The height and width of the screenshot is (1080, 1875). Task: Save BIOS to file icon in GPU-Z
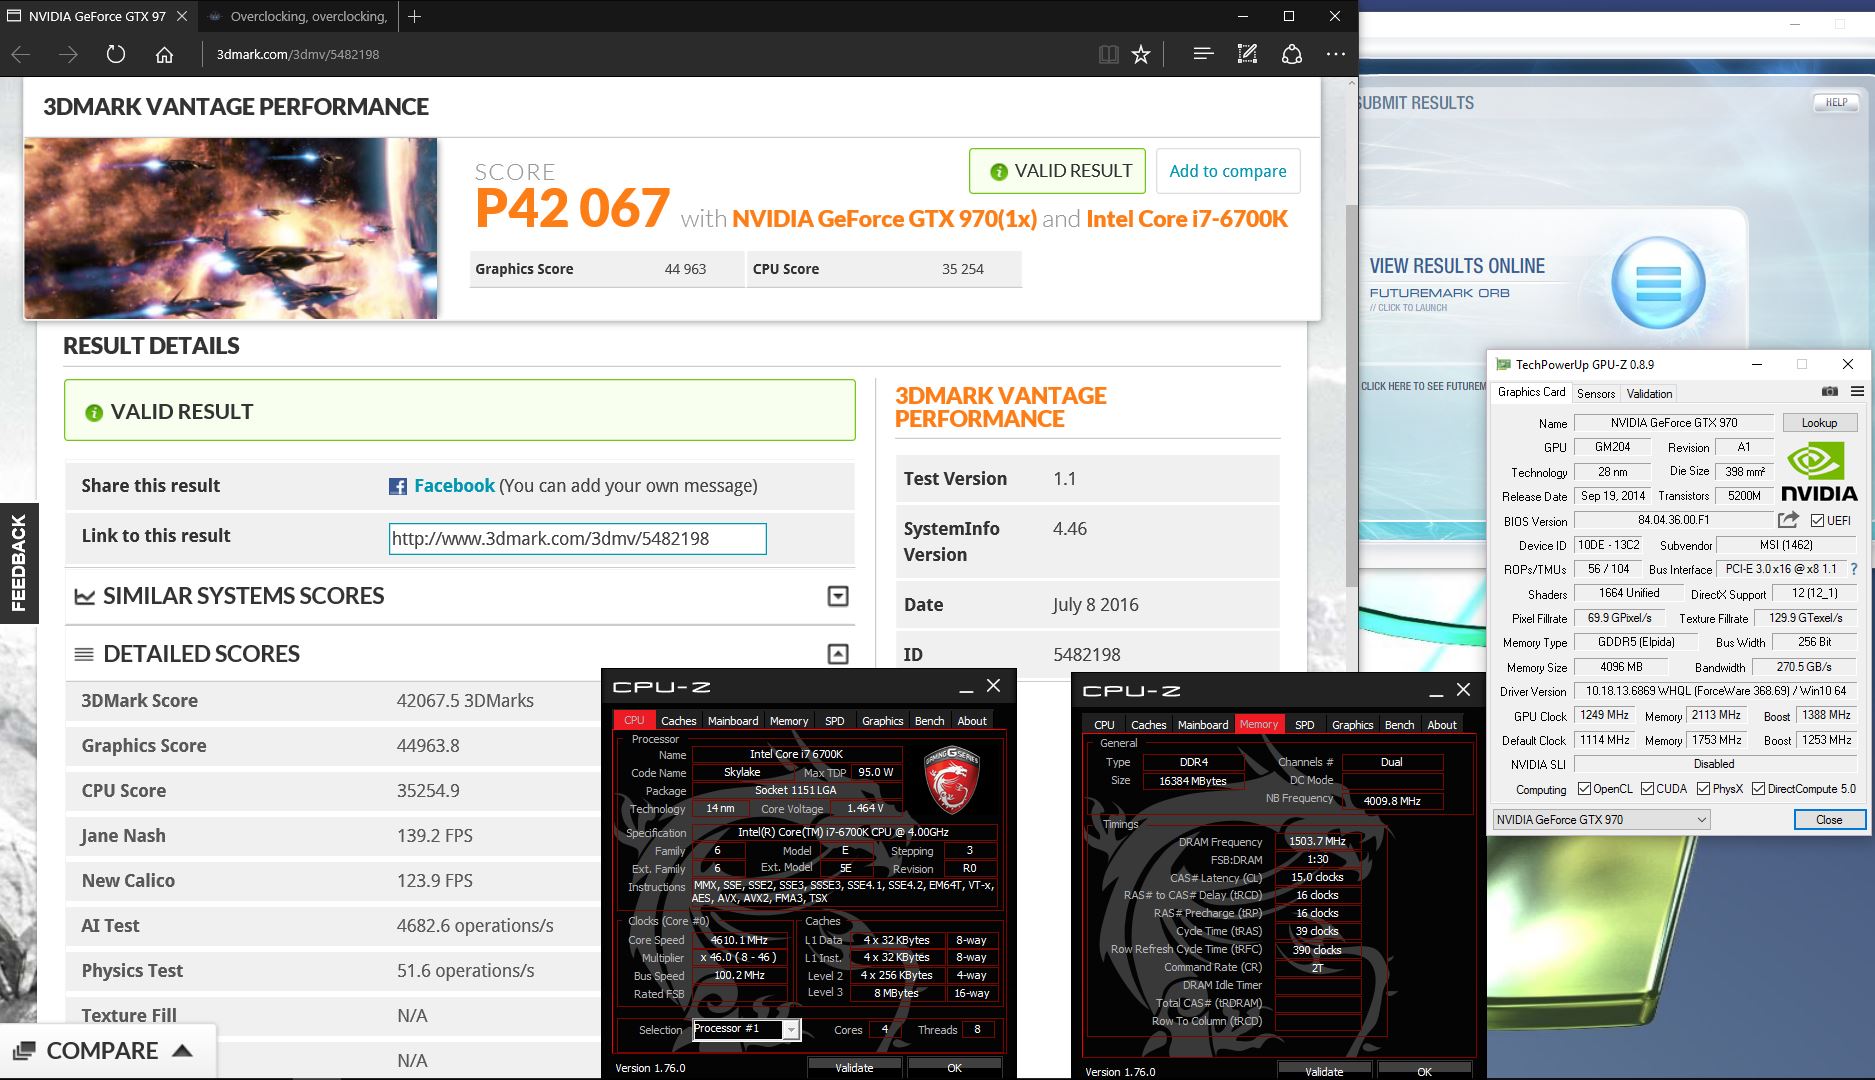tap(1788, 520)
